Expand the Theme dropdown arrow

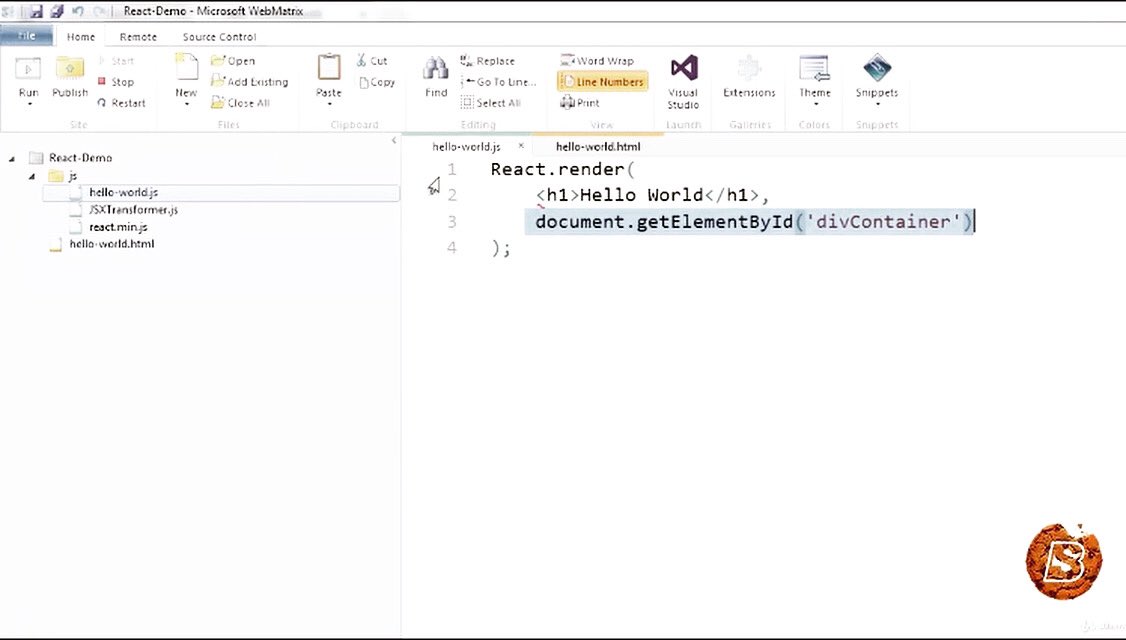click(815, 105)
